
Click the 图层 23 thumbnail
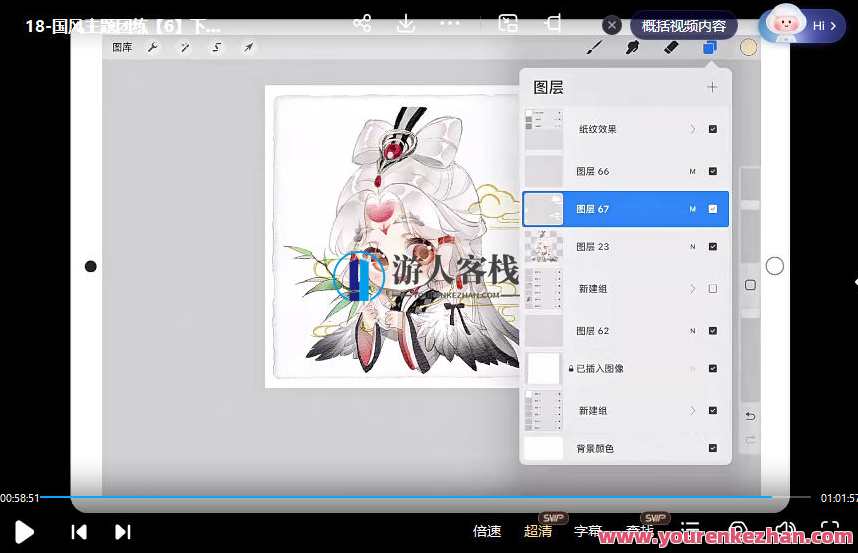coord(543,247)
